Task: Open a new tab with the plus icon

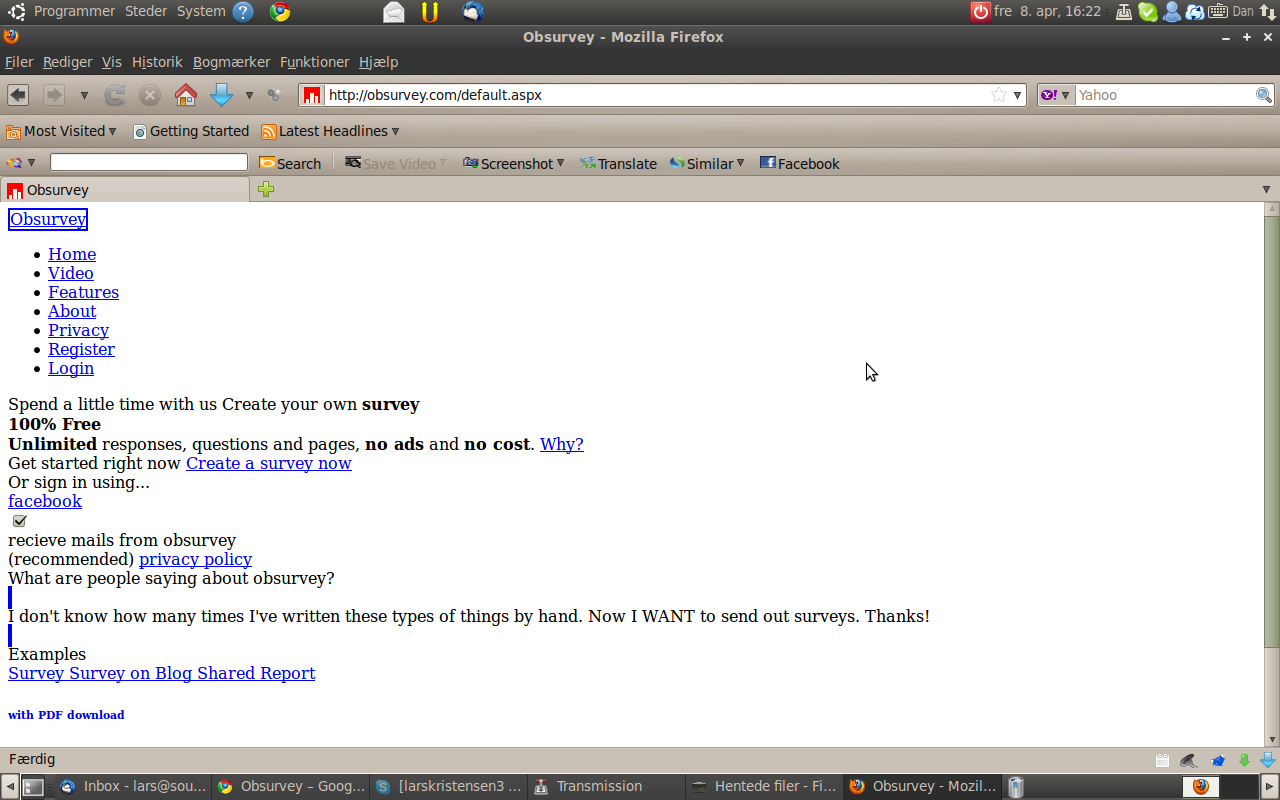Action: [x=266, y=189]
